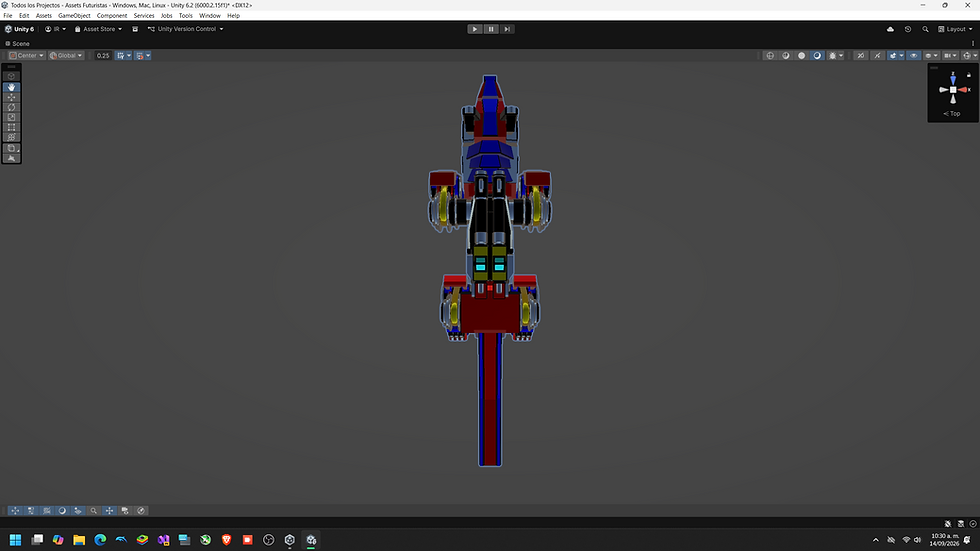The width and height of the screenshot is (980, 551).
Task: Toggle scene lighting button
Action: point(878,56)
